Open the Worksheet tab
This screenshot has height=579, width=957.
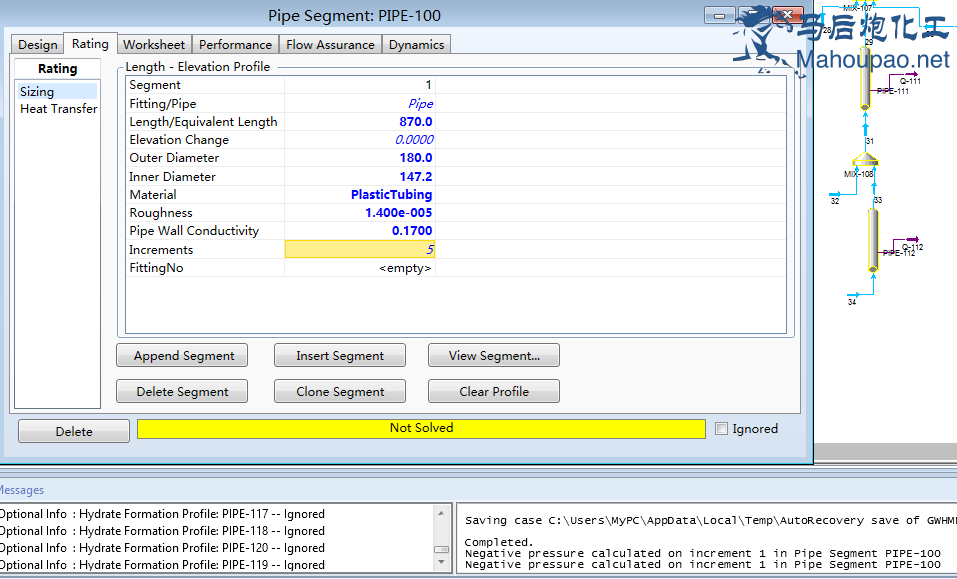pos(154,45)
